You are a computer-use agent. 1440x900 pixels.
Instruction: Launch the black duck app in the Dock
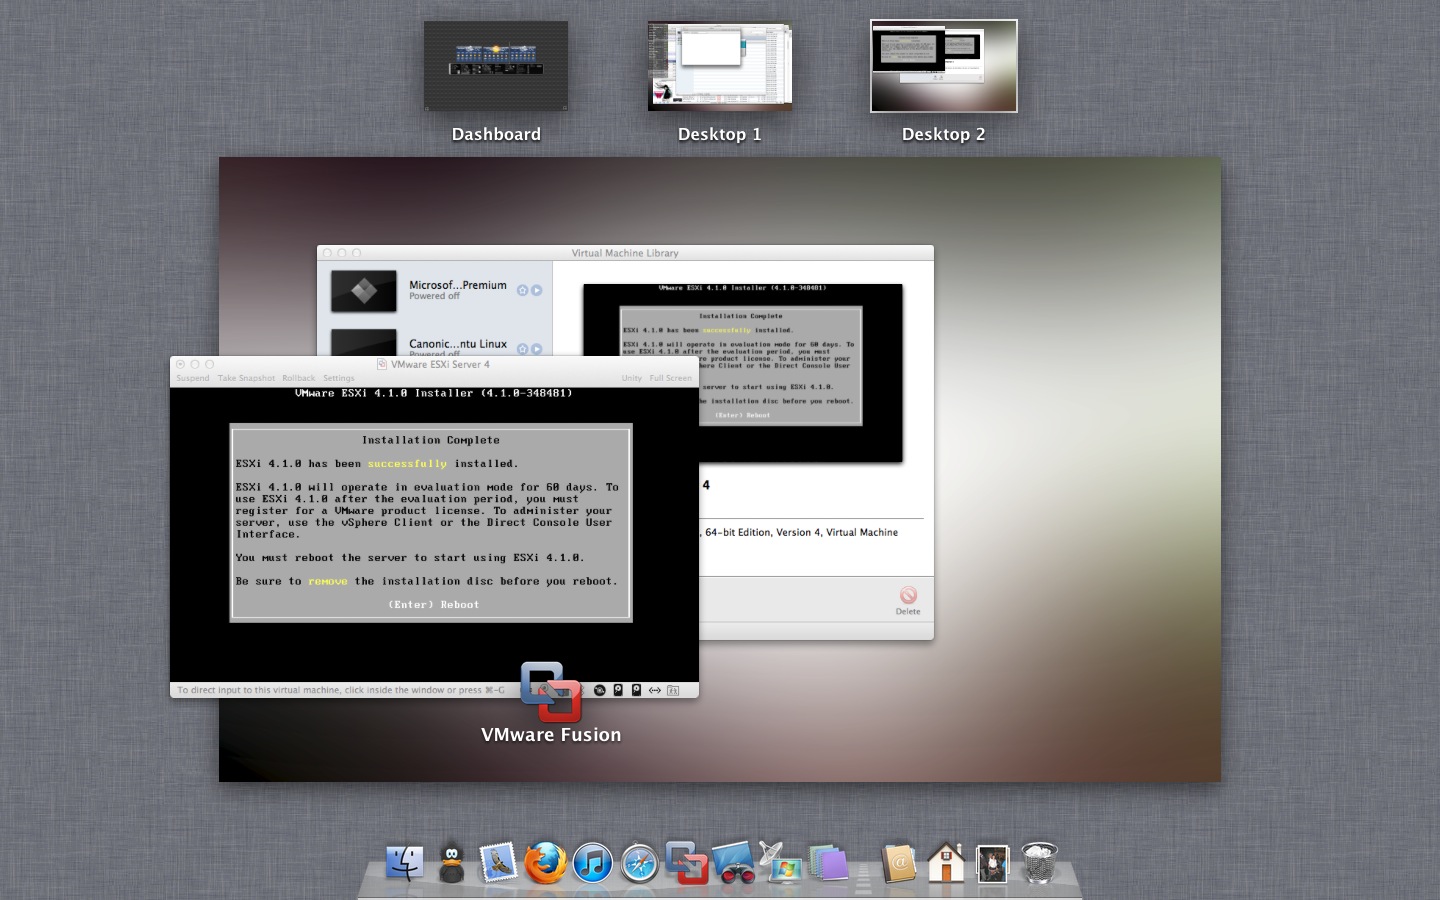click(x=452, y=864)
